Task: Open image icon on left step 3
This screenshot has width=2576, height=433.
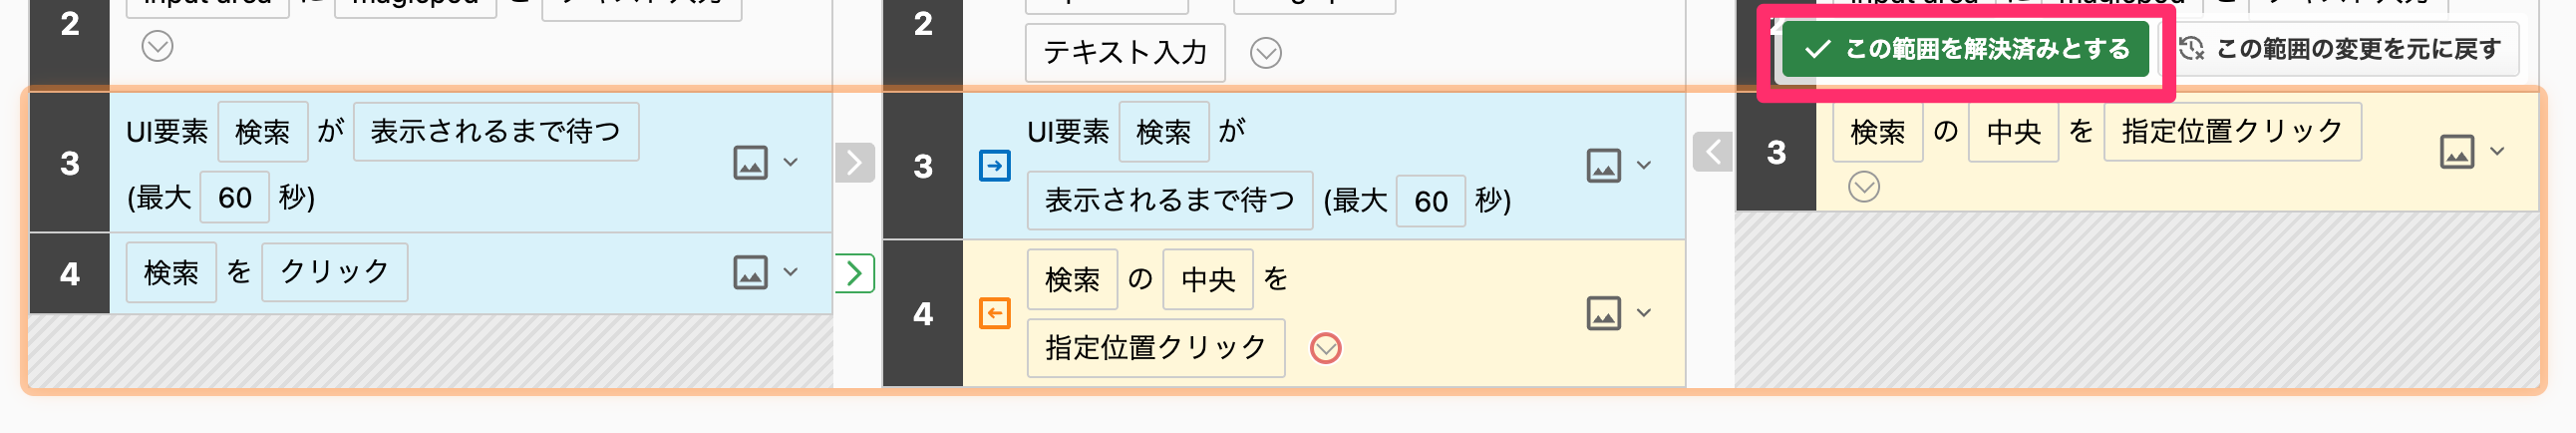Action: tap(750, 163)
